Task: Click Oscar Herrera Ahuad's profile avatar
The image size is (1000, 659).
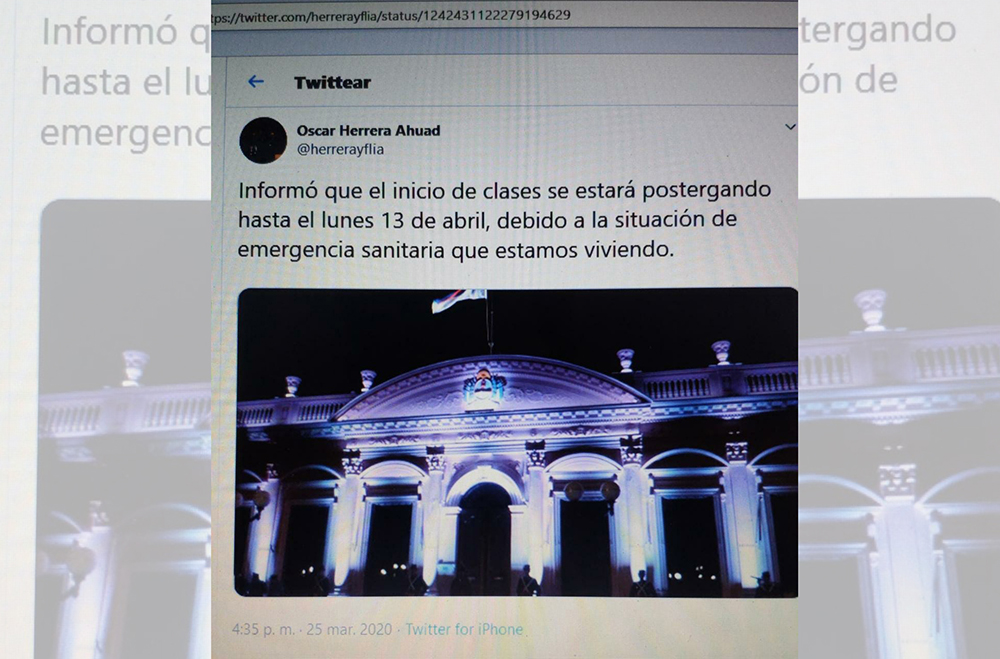Action: pos(263,140)
